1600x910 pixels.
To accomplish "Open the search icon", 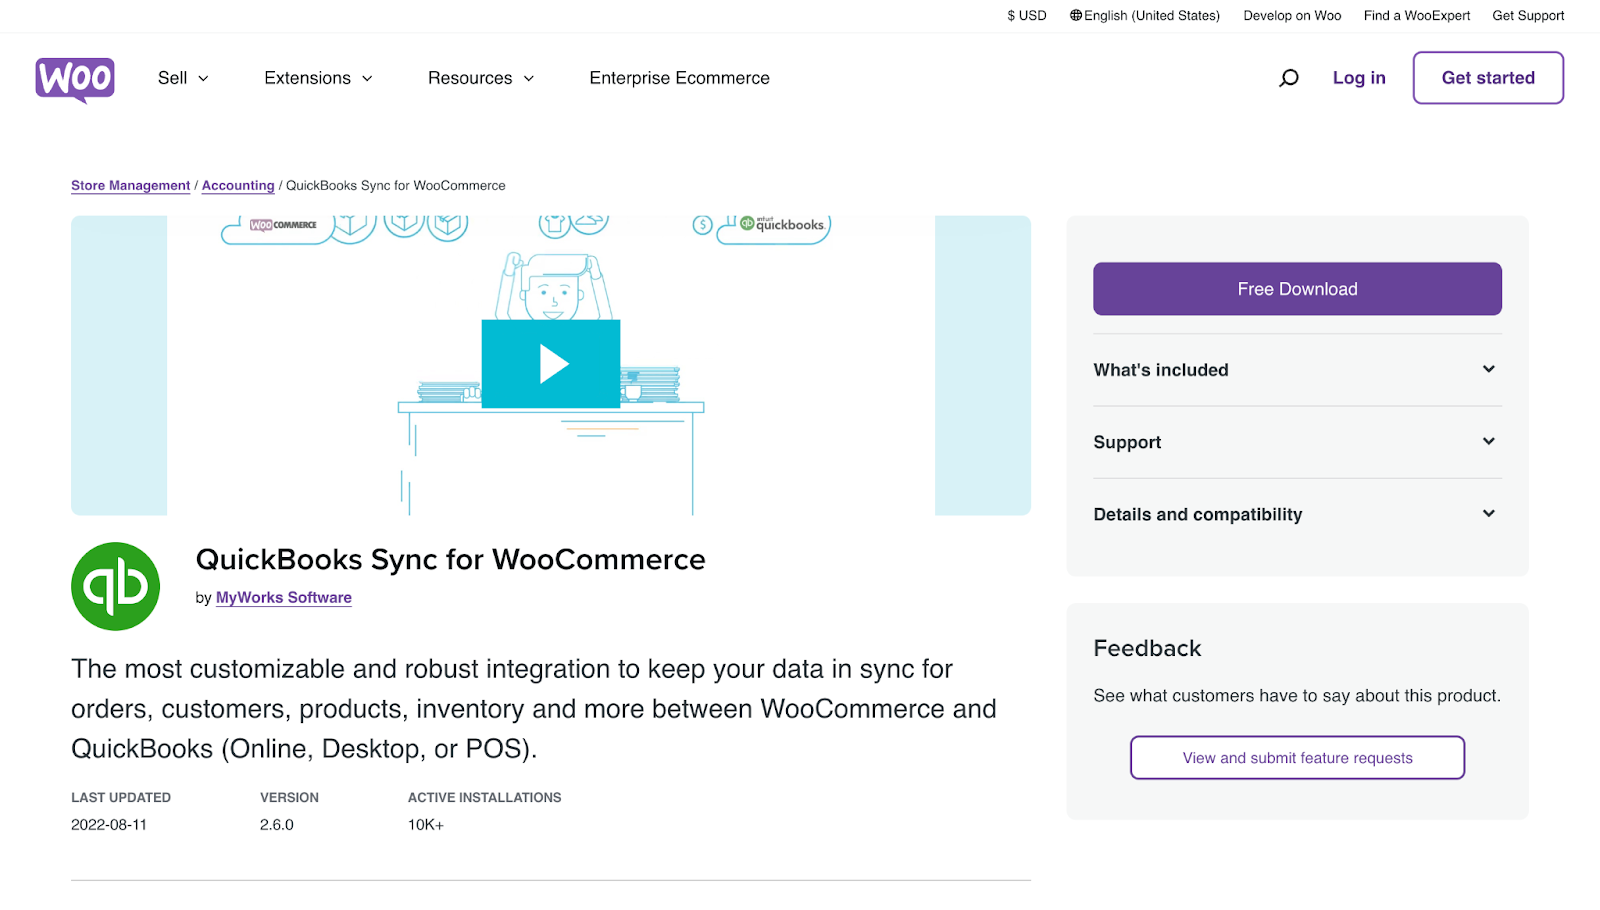I will [1289, 78].
